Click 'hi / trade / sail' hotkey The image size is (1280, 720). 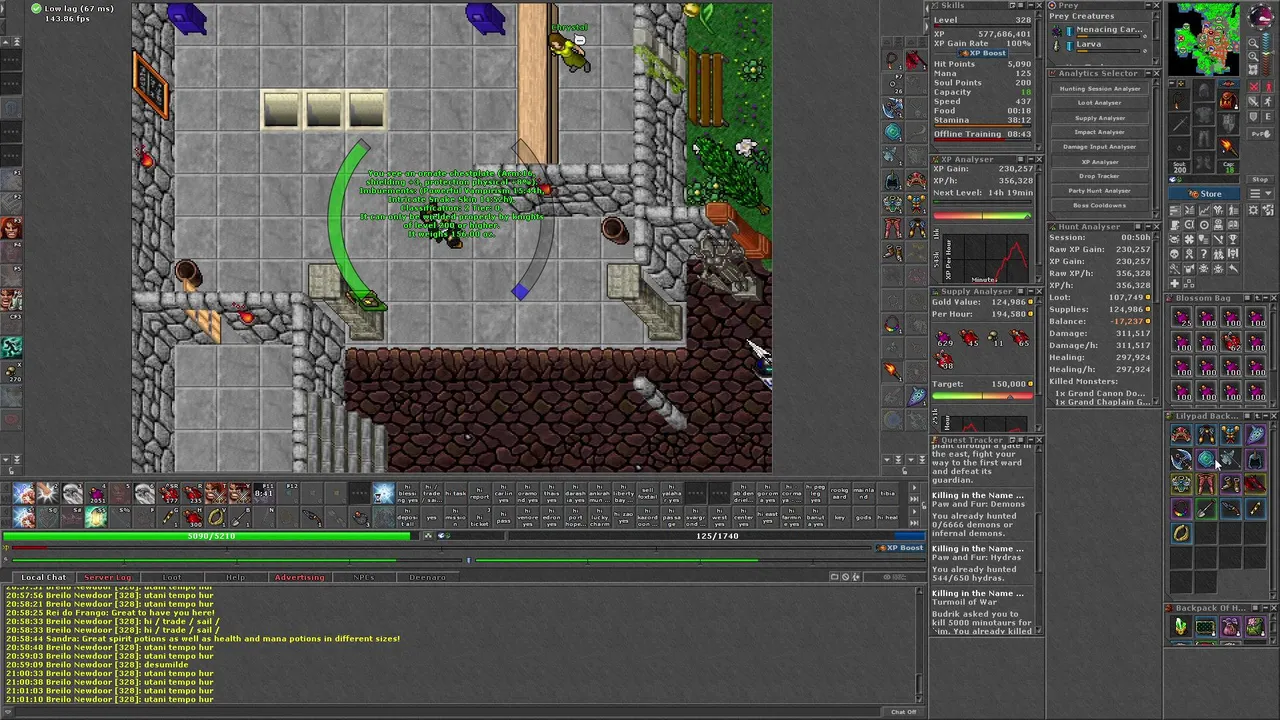[x=431, y=493]
